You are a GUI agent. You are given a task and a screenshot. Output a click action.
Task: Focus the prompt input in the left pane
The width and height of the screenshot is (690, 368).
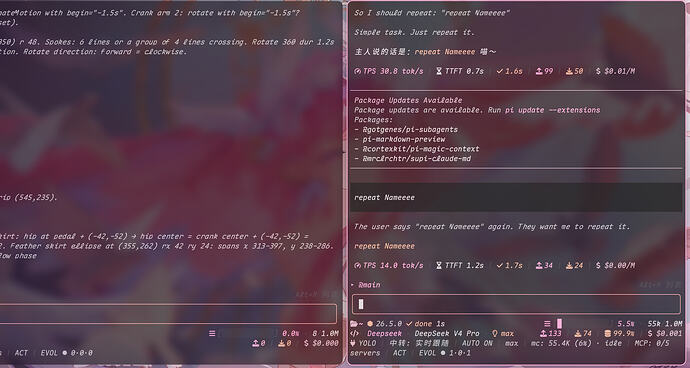[168, 313]
